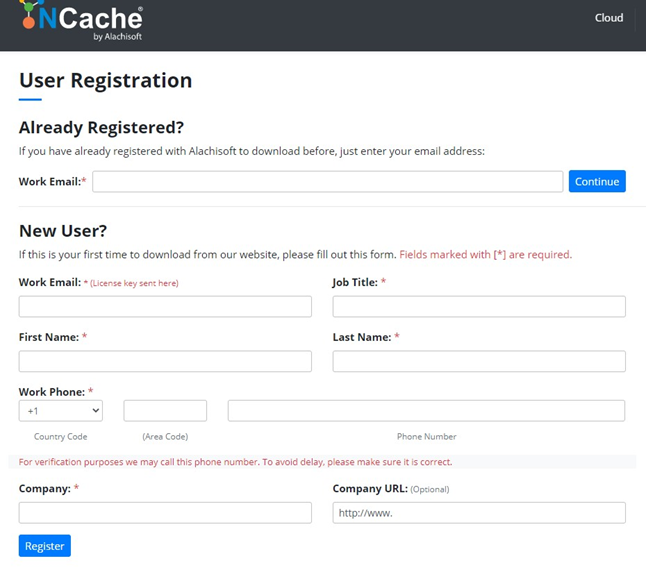
Task: Click the Area Code input box
Action: [x=165, y=411]
